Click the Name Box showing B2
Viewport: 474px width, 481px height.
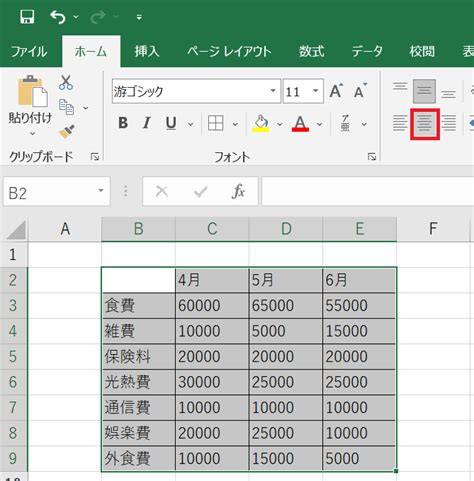57,192
